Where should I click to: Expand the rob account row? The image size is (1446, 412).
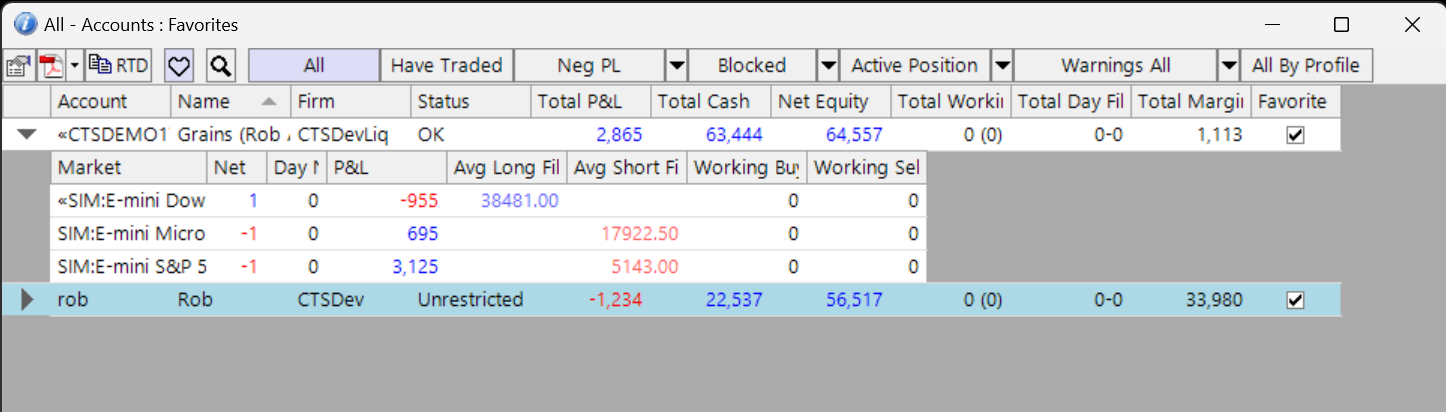click(x=27, y=300)
